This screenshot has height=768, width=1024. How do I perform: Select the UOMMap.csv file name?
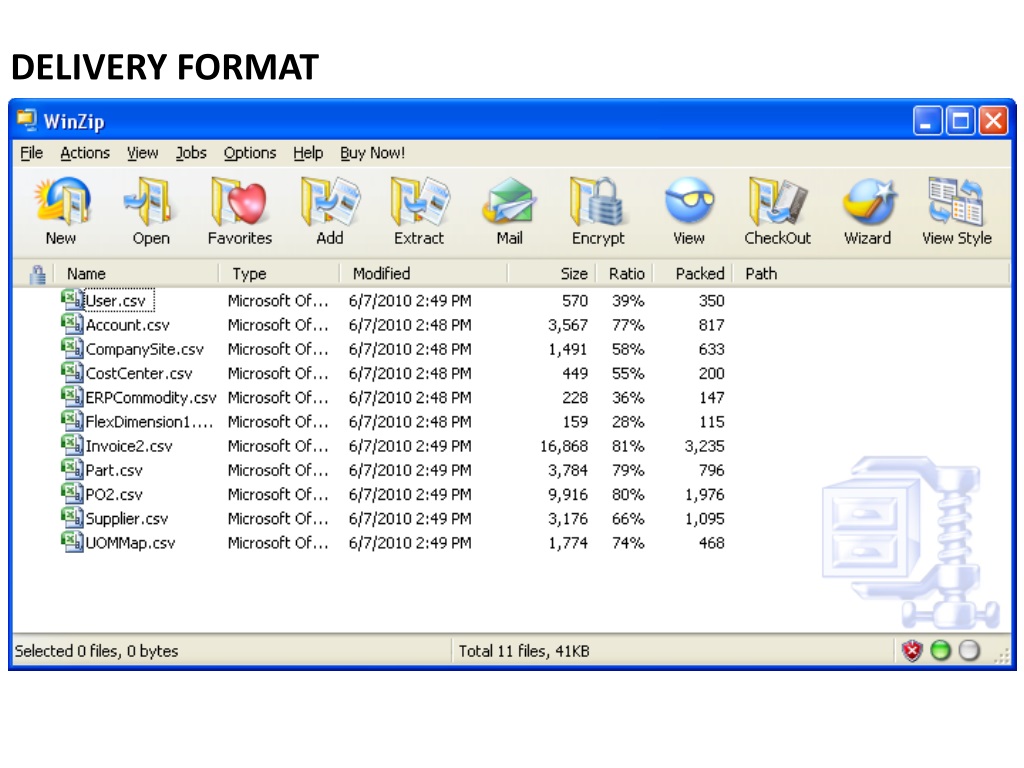click(131, 543)
